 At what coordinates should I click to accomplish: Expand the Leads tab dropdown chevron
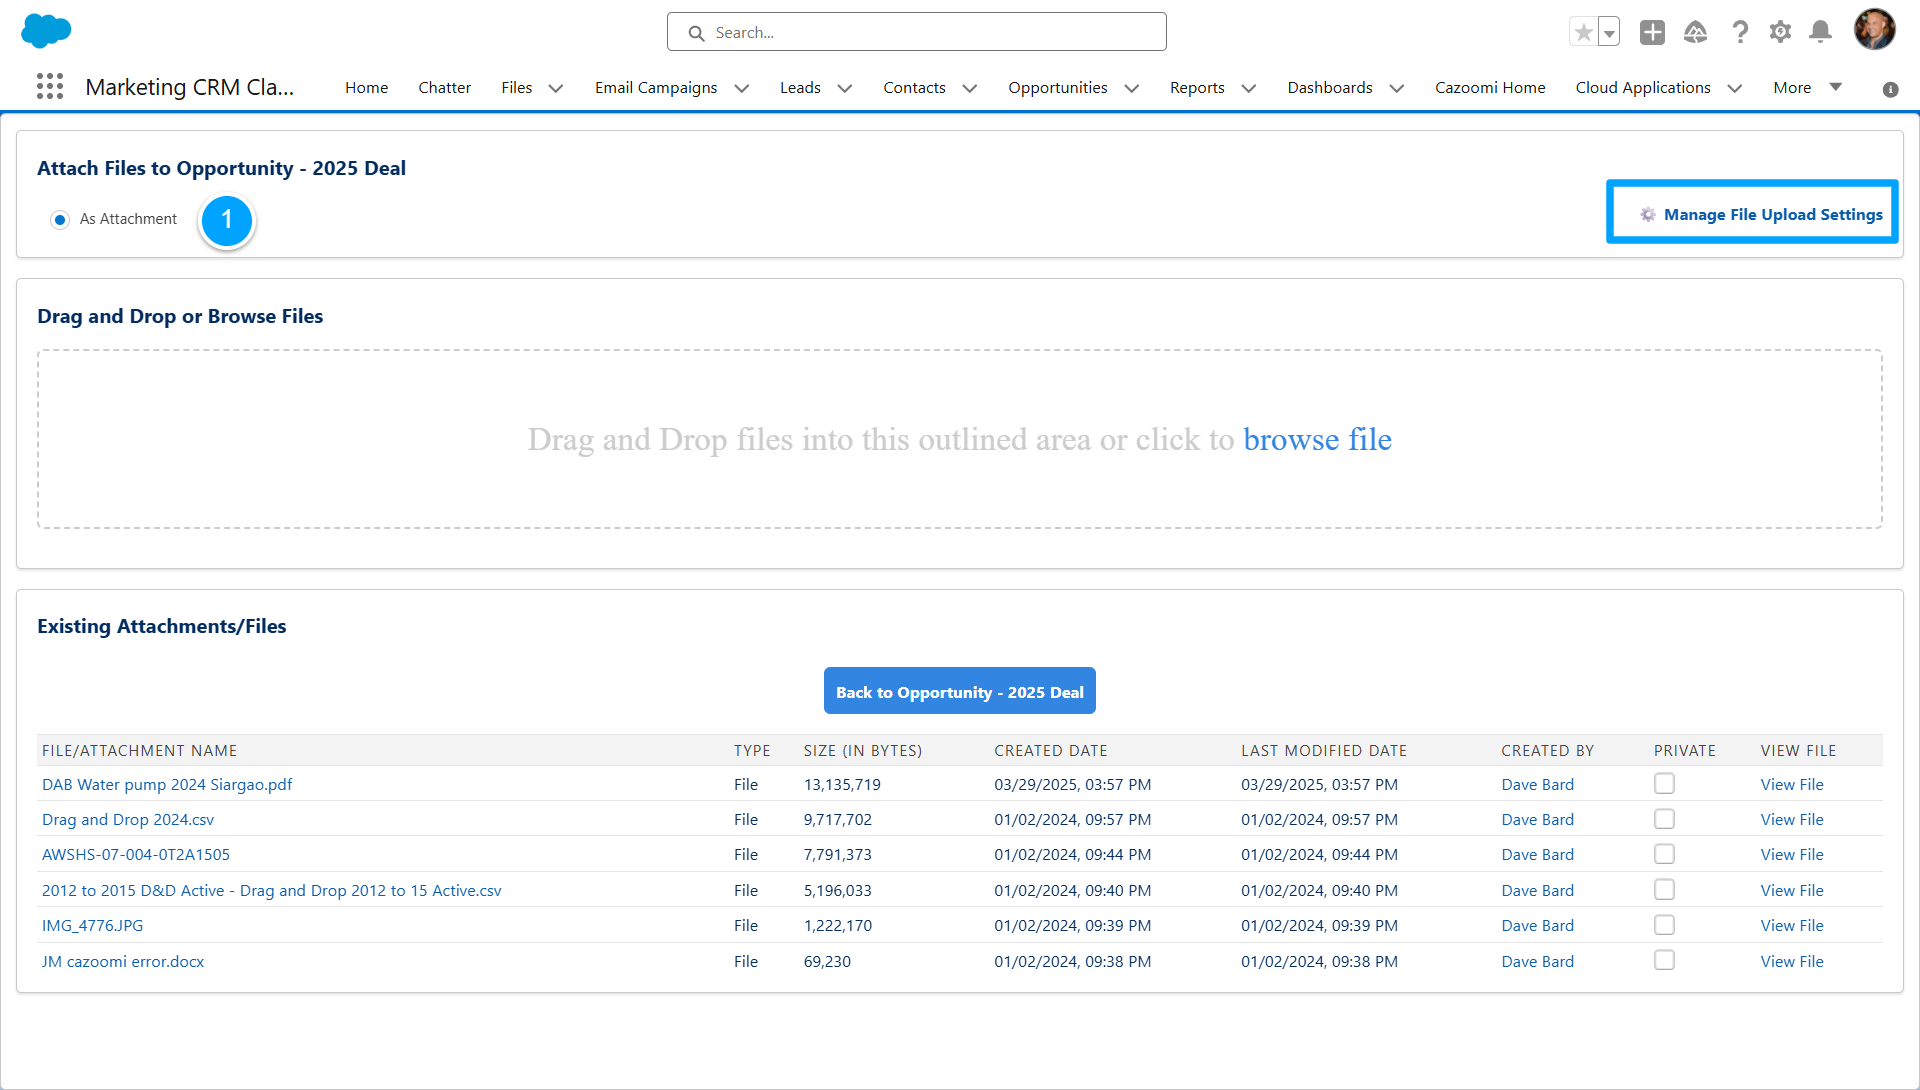click(x=845, y=88)
